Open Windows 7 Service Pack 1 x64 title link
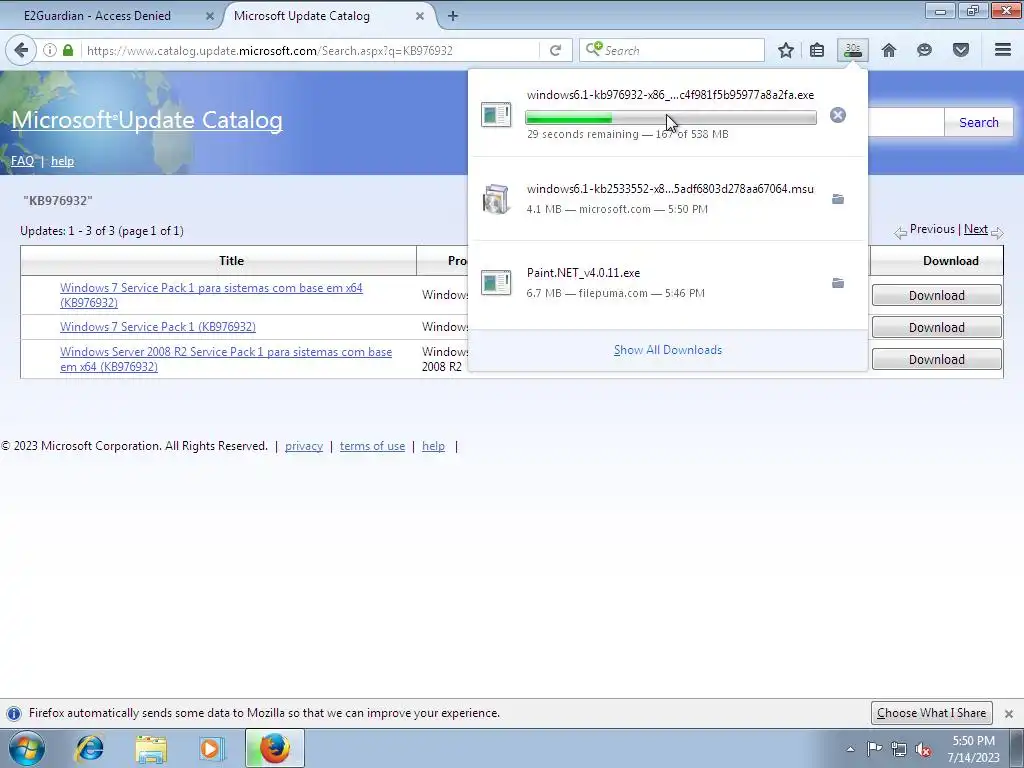The height and width of the screenshot is (768, 1024). point(211,295)
